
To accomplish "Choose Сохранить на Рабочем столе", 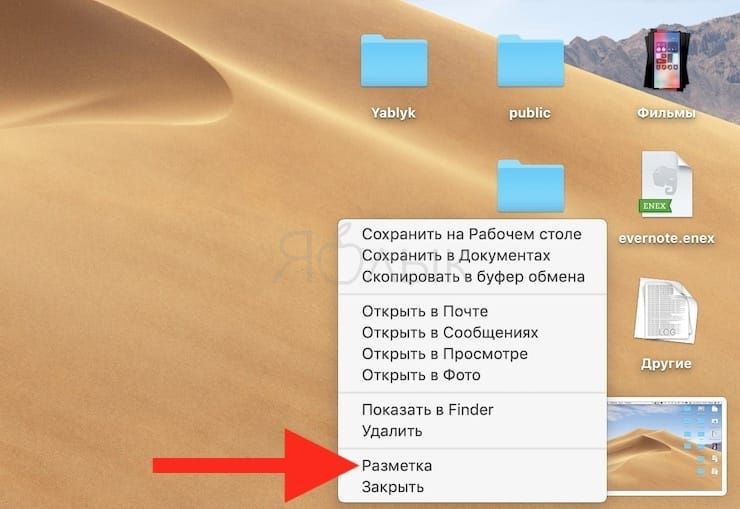I will pos(472,234).
